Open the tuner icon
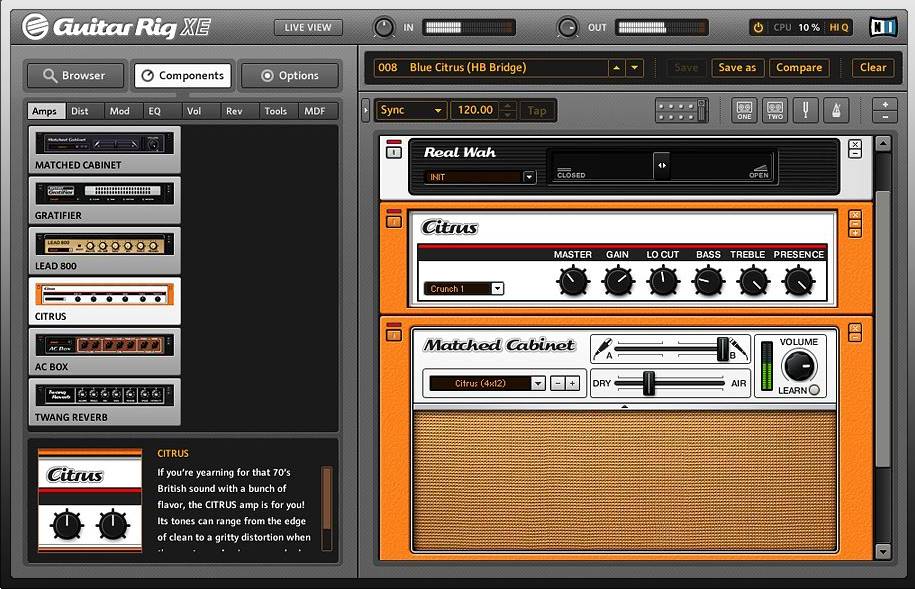The width and height of the screenshot is (915, 589). coord(806,110)
